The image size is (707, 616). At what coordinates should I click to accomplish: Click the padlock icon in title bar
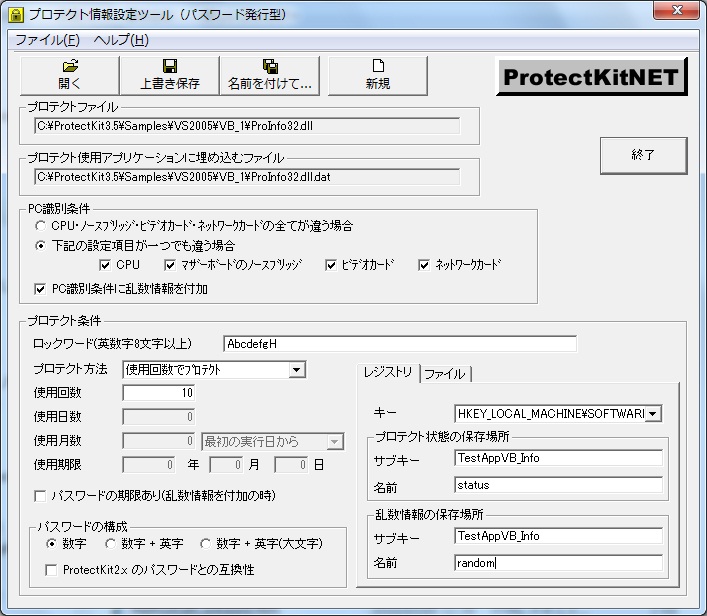click(16, 14)
